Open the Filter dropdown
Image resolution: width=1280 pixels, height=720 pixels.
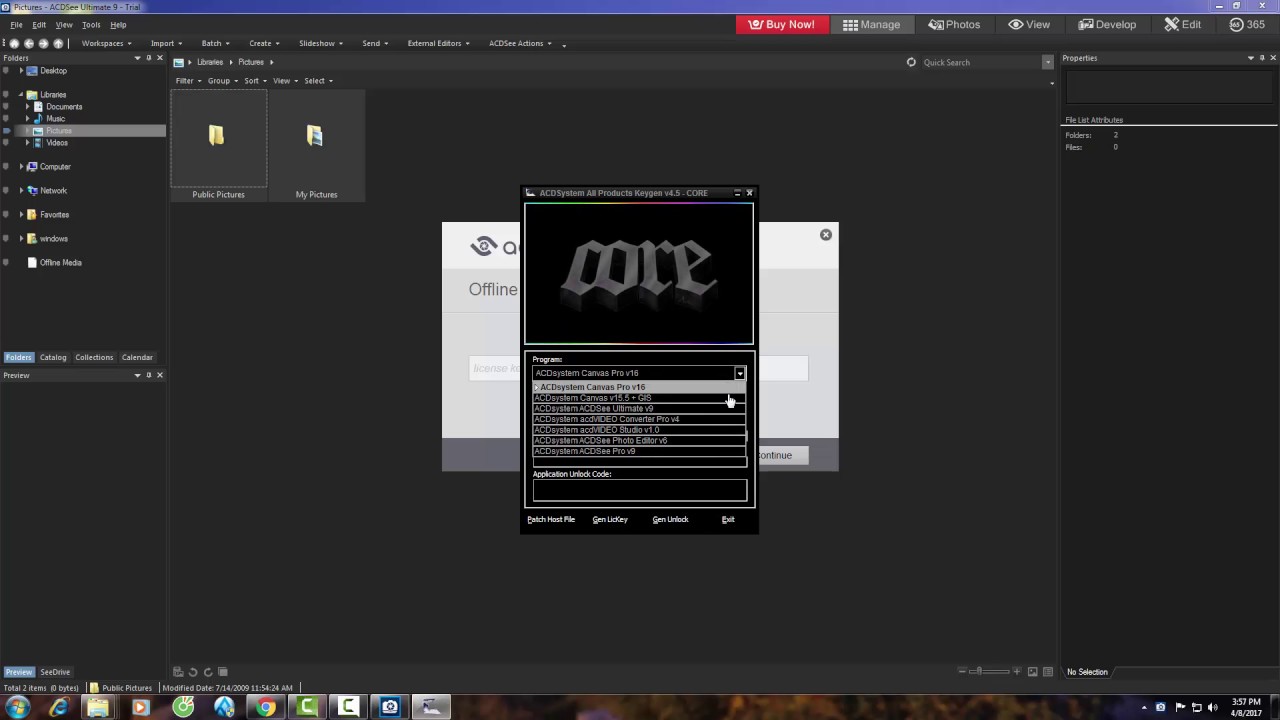coord(188,80)
